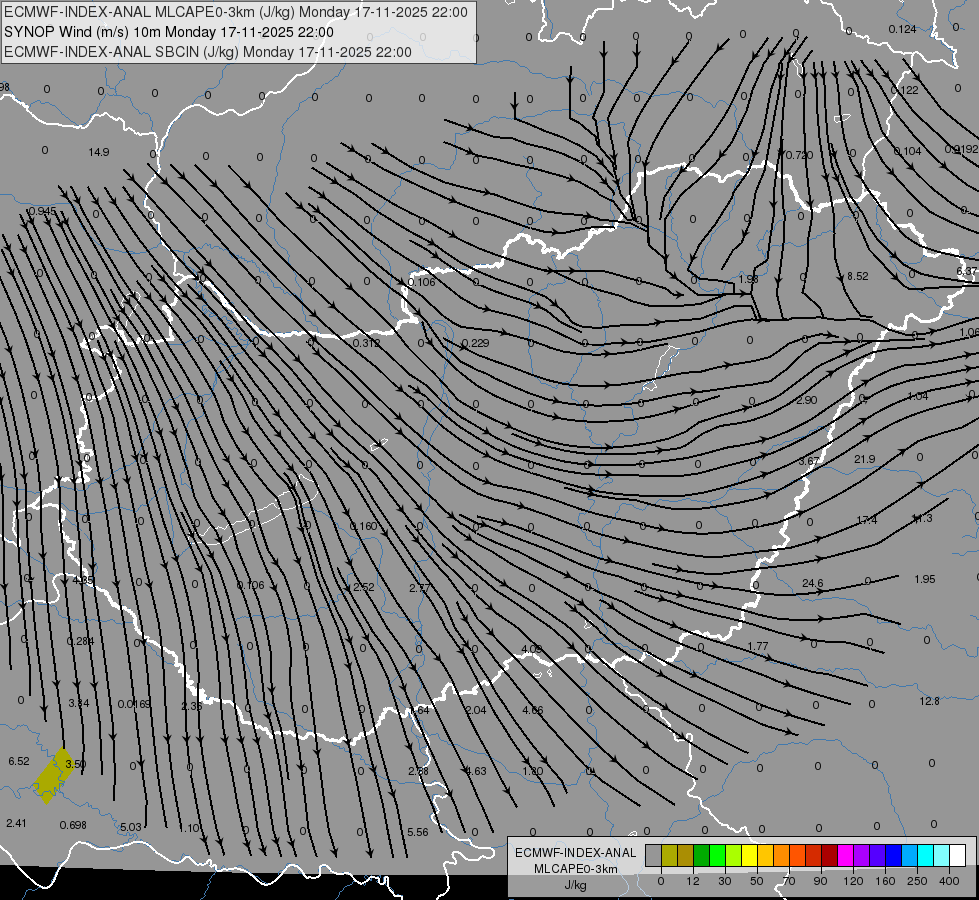Click the 2.90 value on the map

click(807, 400)
